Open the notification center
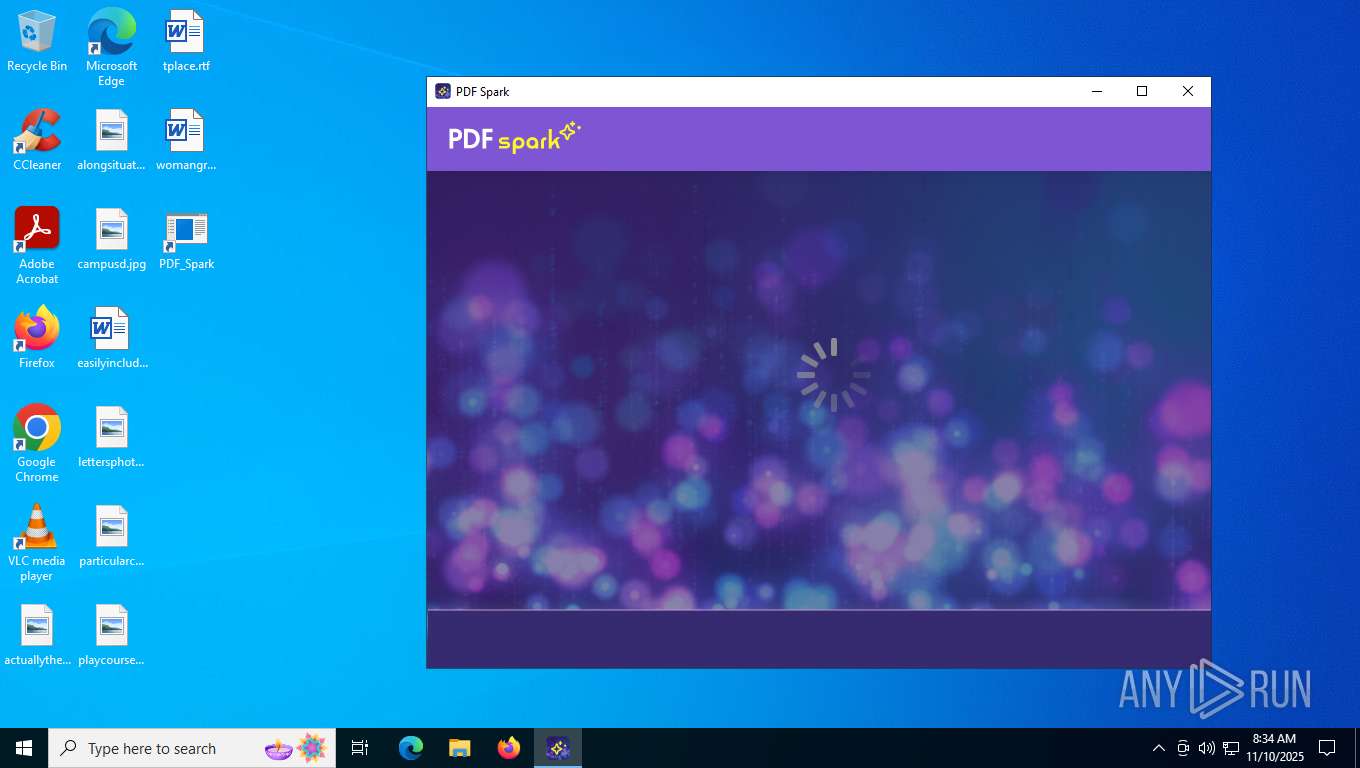 coord(1327,748)
